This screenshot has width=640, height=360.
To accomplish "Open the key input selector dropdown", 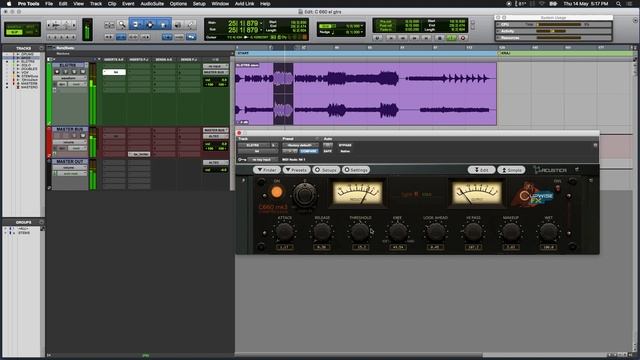I will [262, 160].
